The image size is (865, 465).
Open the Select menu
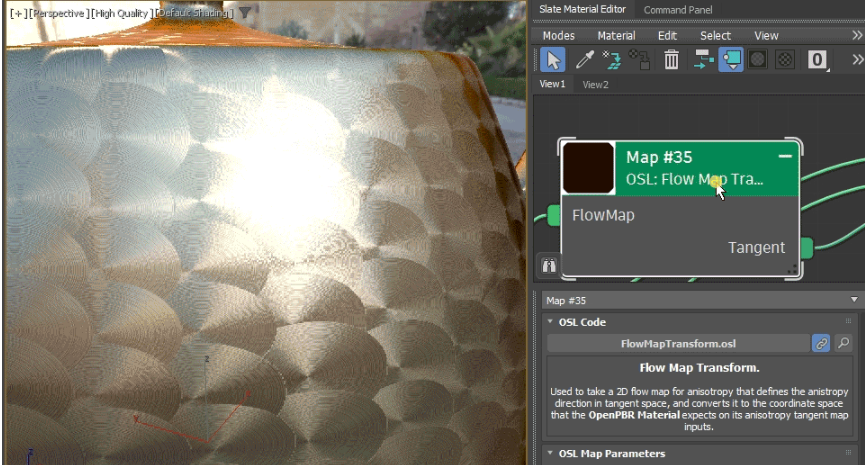click(x=715, y=35)
